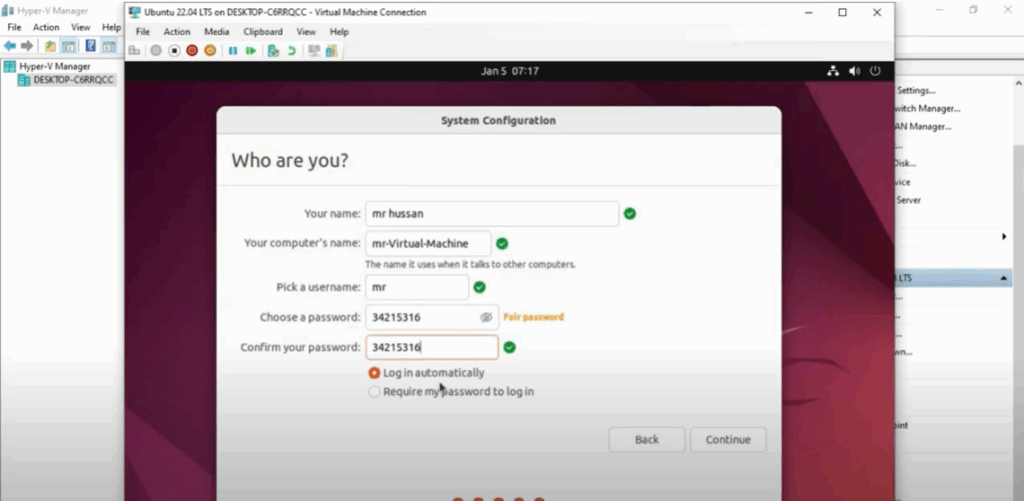Click the Enhanced Session monitor toolbar icon
The height and width of the screenshot is (501, 1024).
coord(314,50)
